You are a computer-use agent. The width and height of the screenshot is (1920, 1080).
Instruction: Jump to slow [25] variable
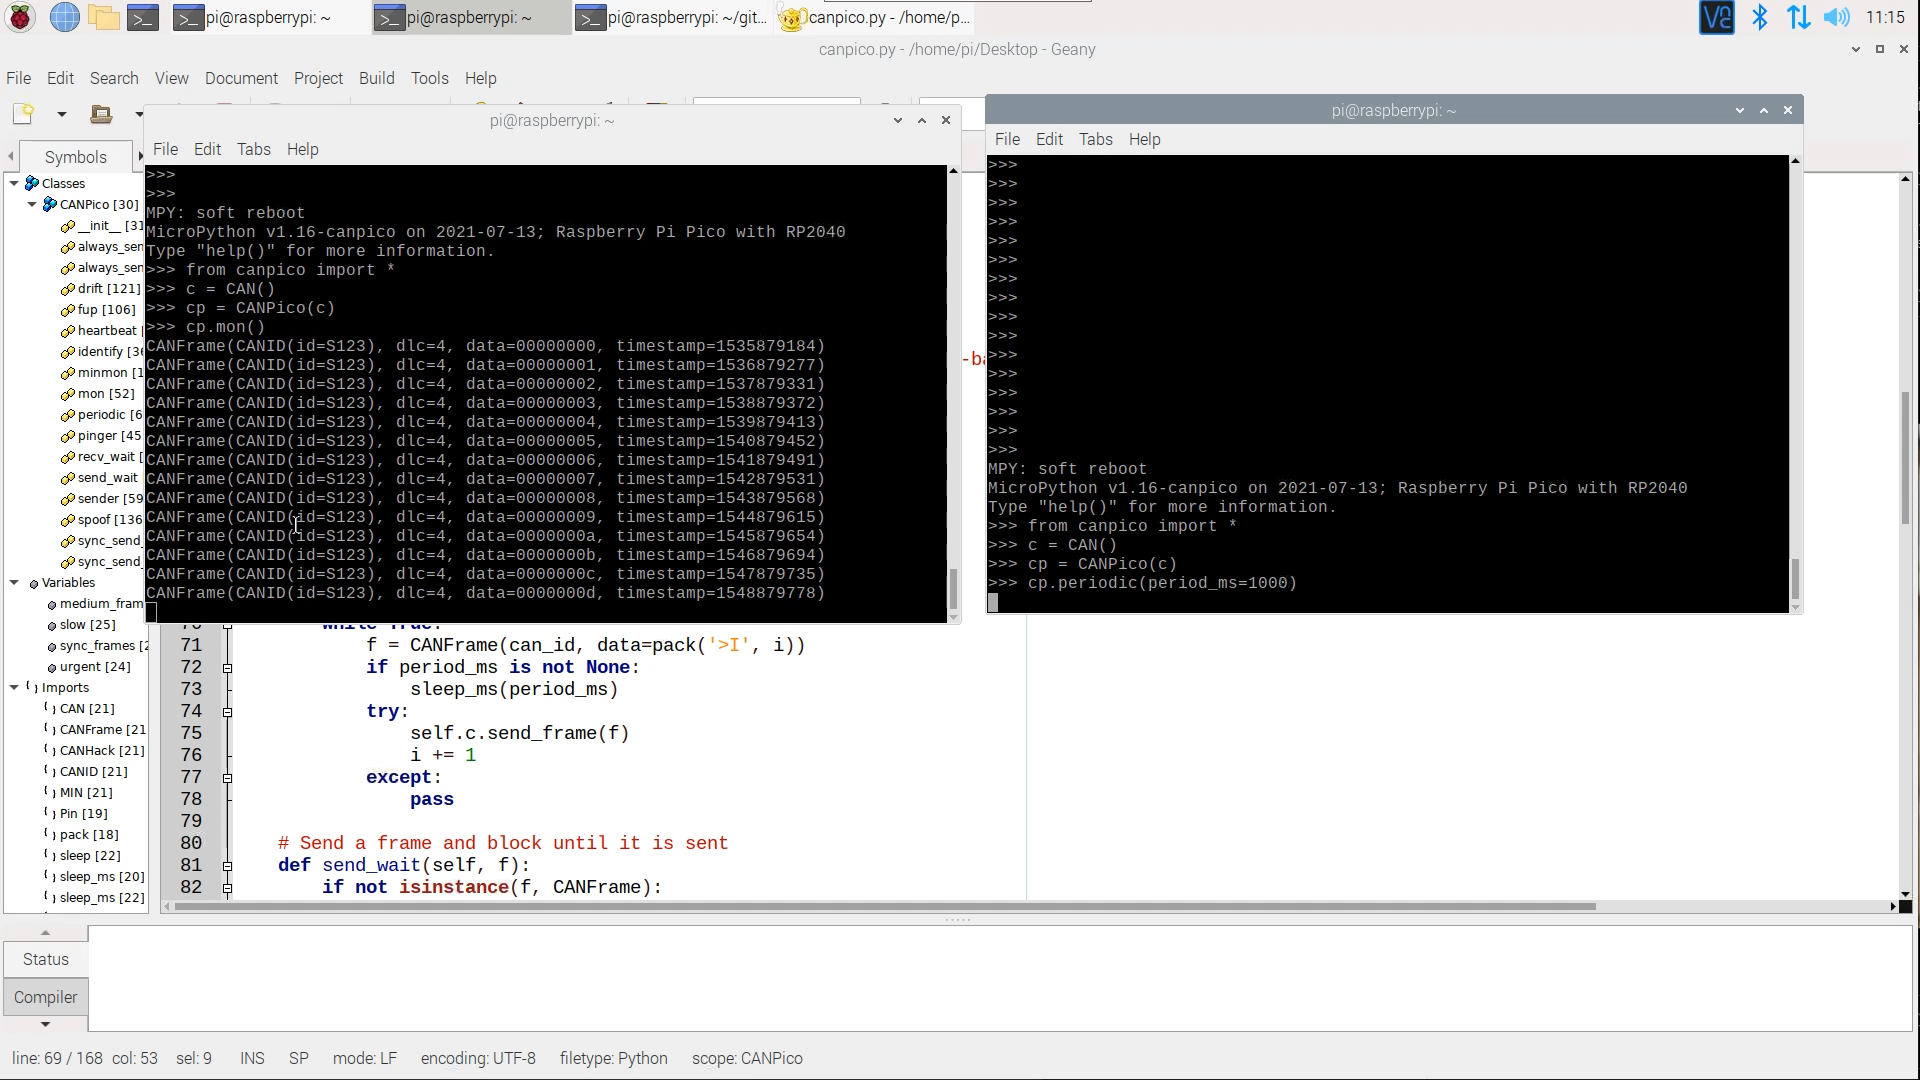tap(87, 624)
